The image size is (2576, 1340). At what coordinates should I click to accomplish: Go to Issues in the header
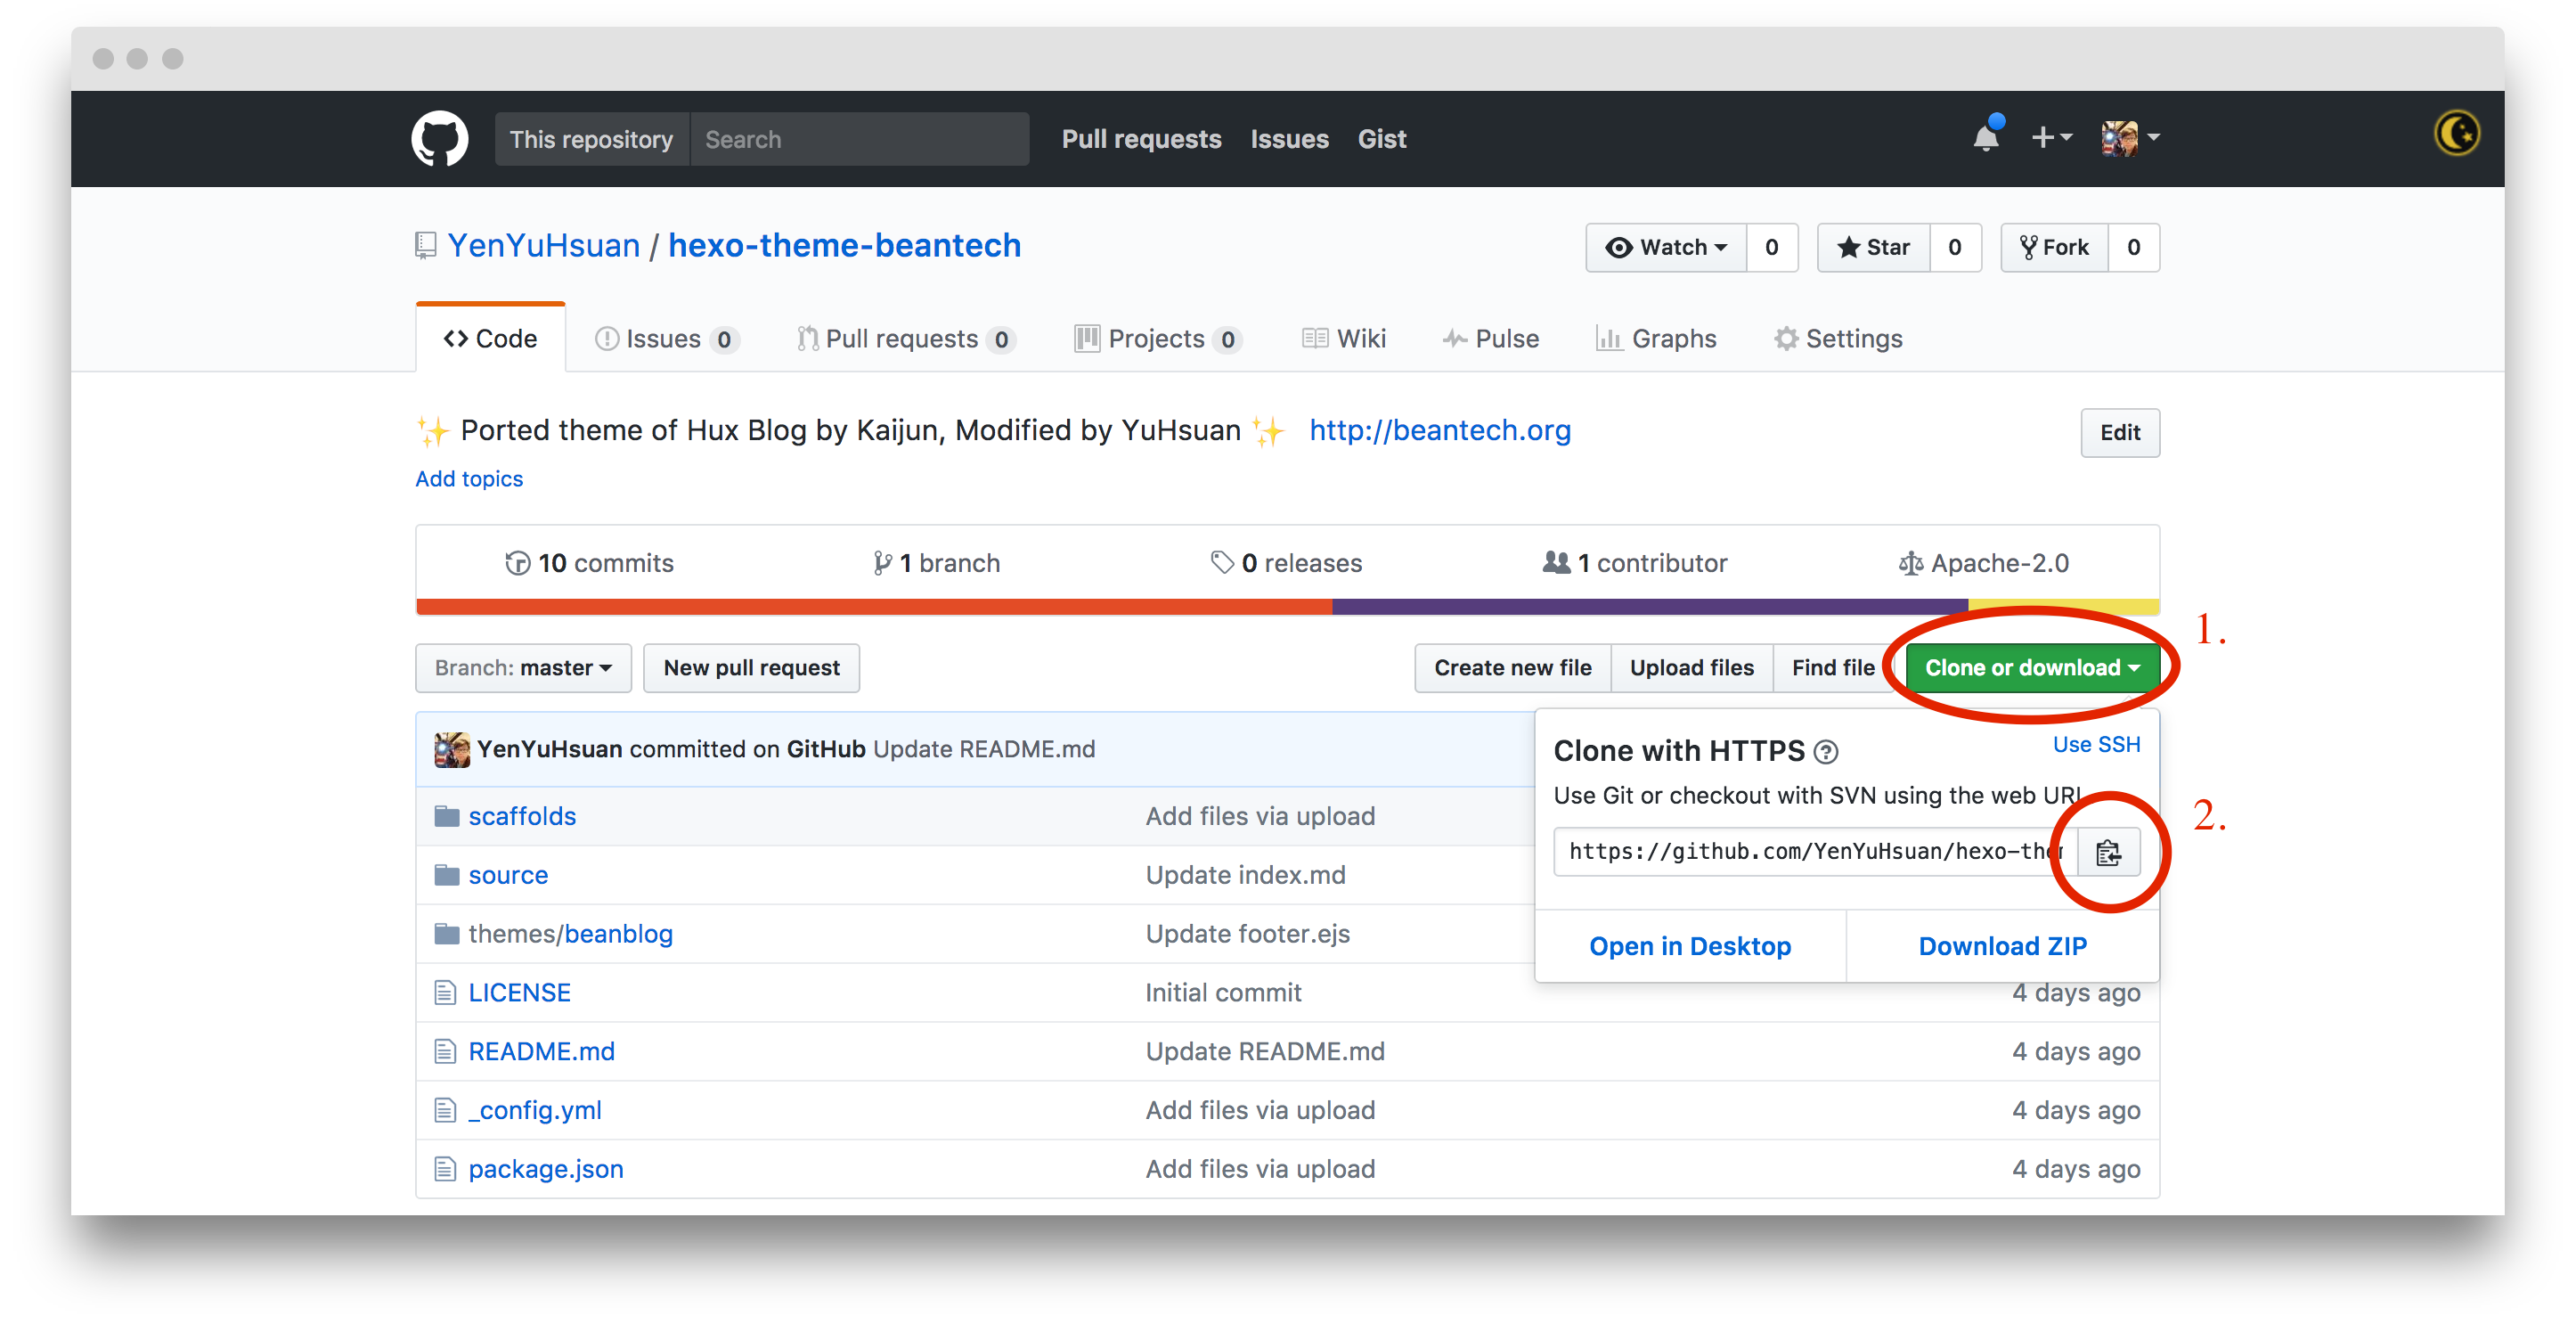(1289, 139)
